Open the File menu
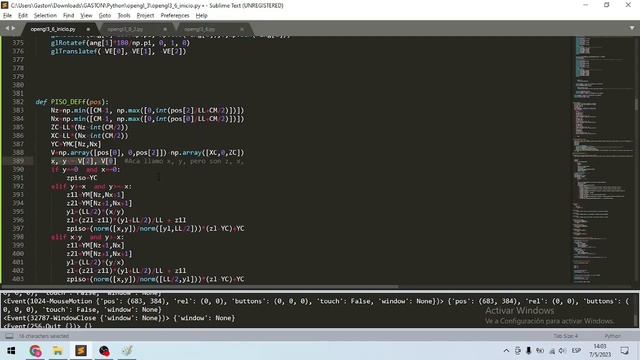The image size is (640, 360). (x=7, y=16)
